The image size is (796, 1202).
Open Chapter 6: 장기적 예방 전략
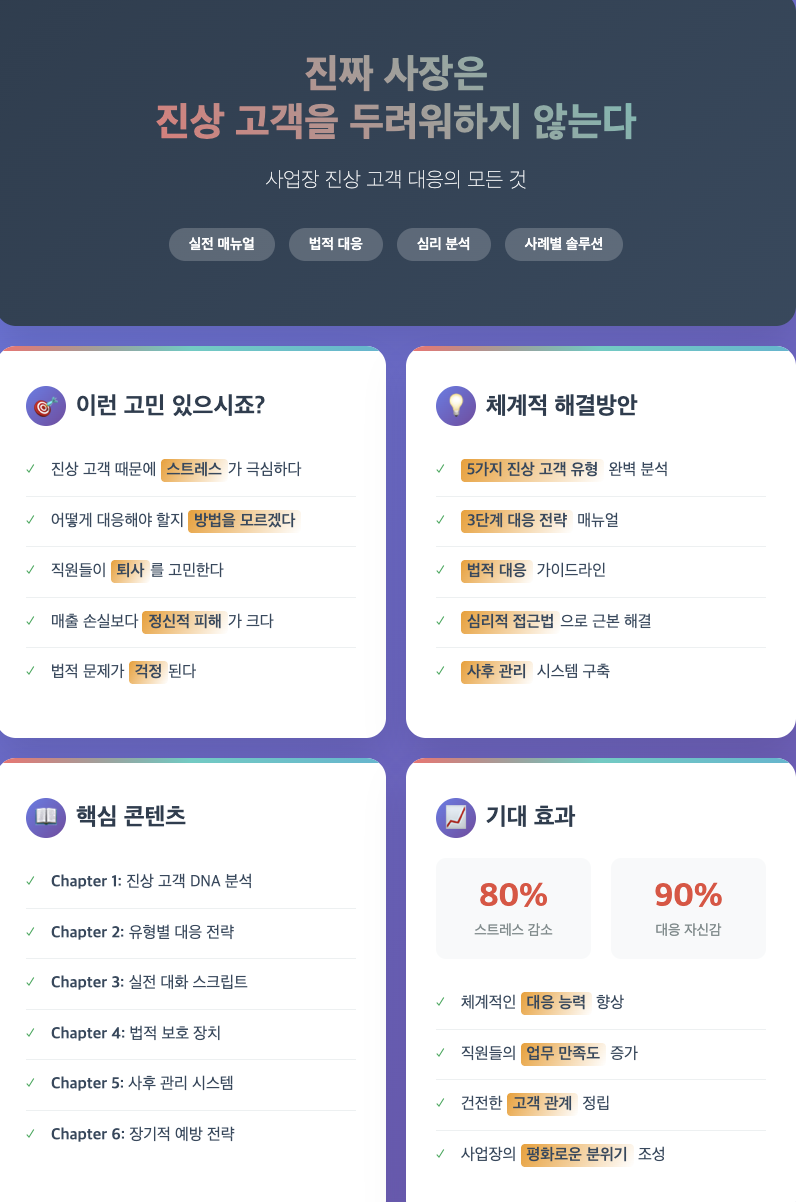(143, 1134)
